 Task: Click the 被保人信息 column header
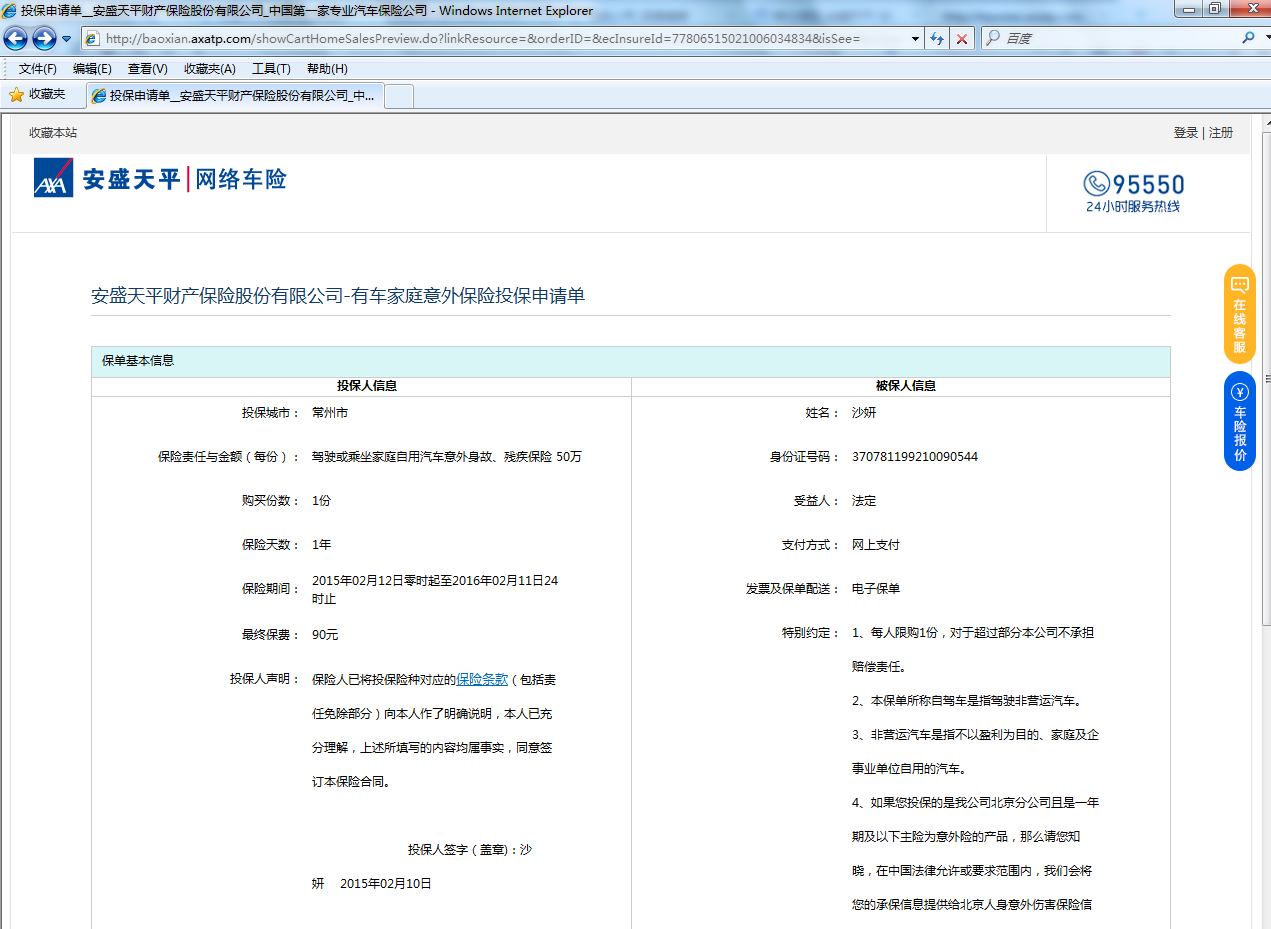[906, 386]
